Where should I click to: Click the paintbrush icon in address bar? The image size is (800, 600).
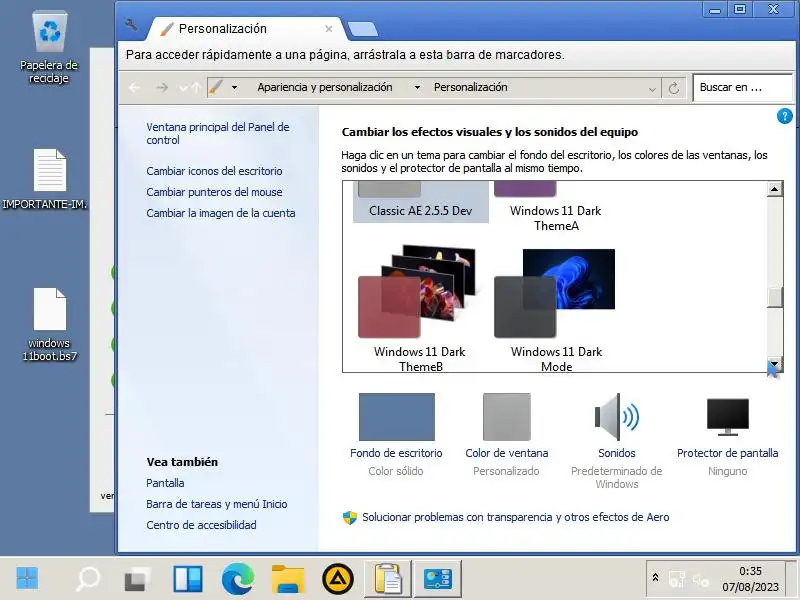216,87
